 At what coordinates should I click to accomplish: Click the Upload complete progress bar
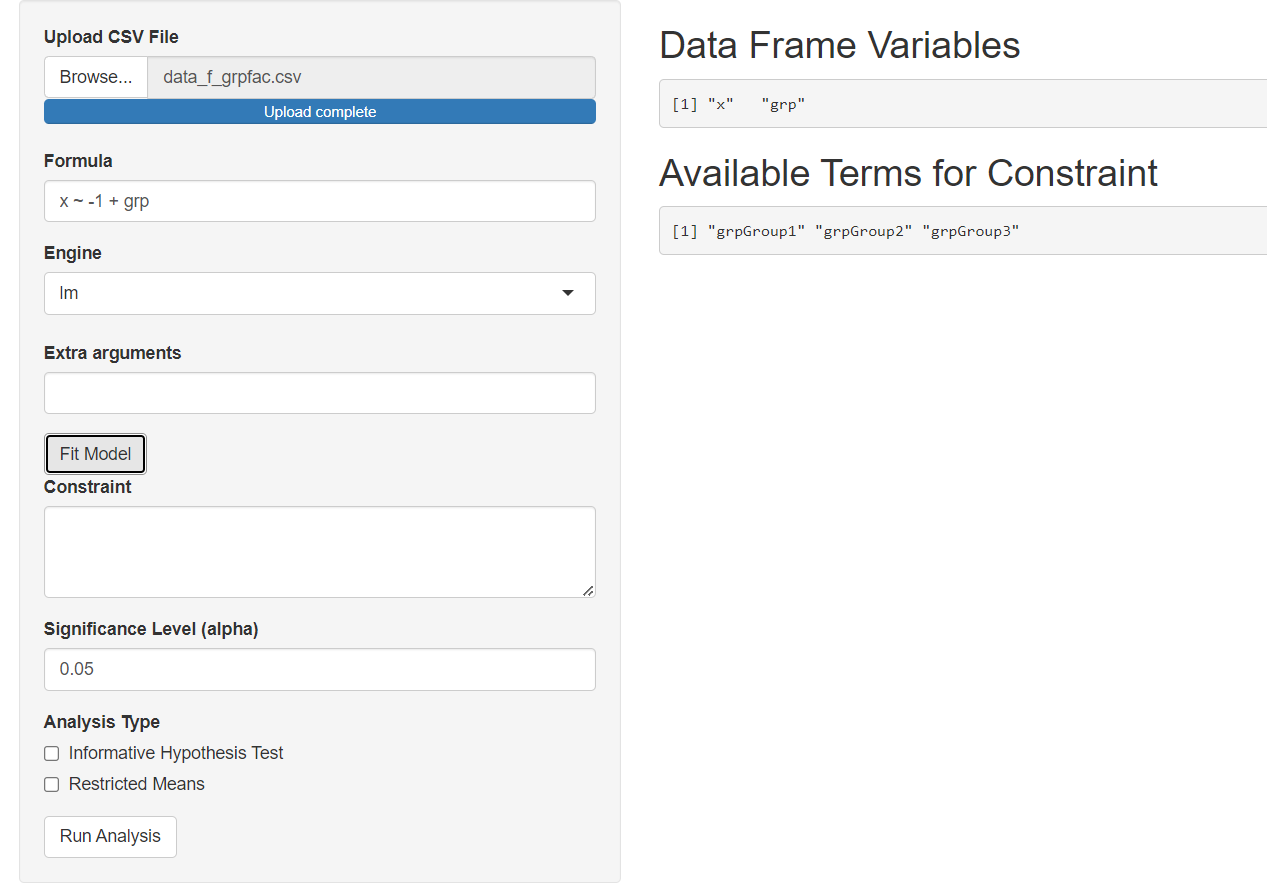320,112
